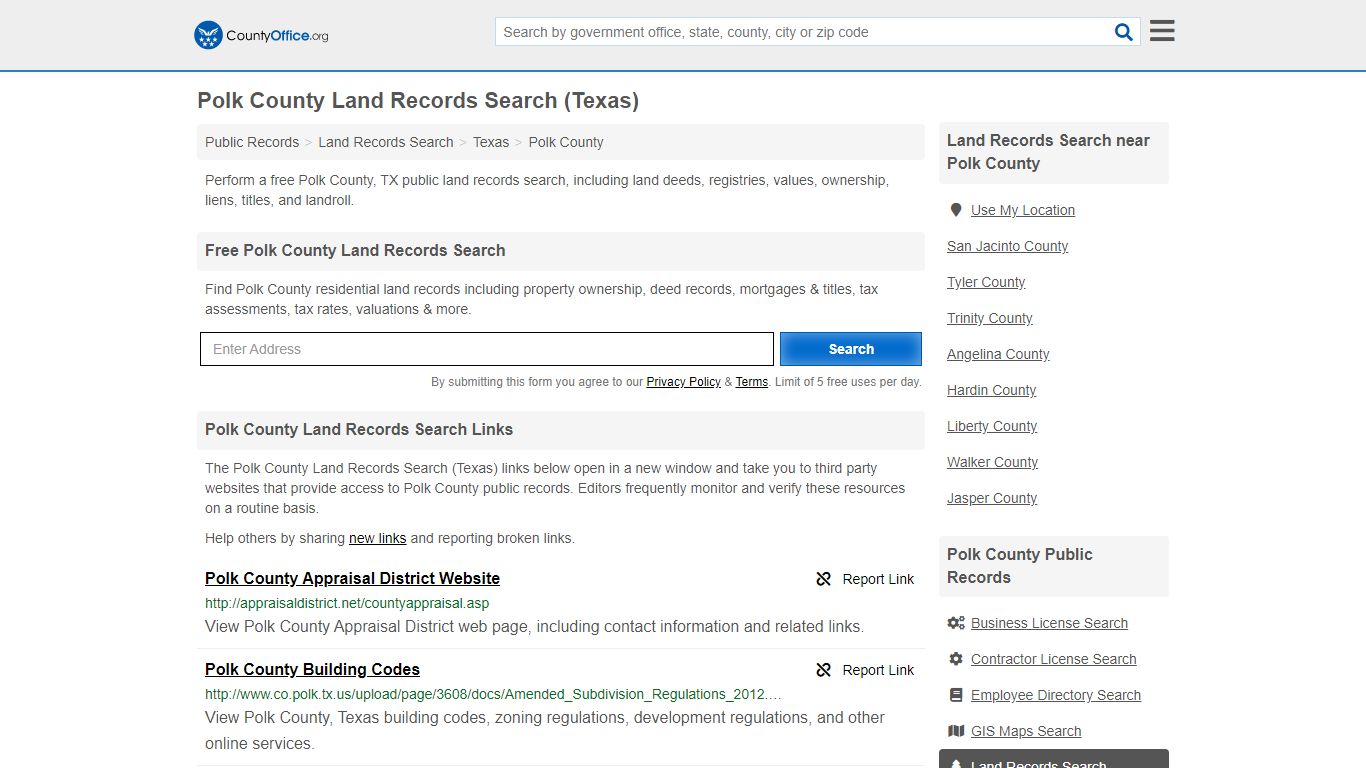The width and height of the screenshot is (1366, 768).
Task: Open Hardin County link
Action: [991, 390]
